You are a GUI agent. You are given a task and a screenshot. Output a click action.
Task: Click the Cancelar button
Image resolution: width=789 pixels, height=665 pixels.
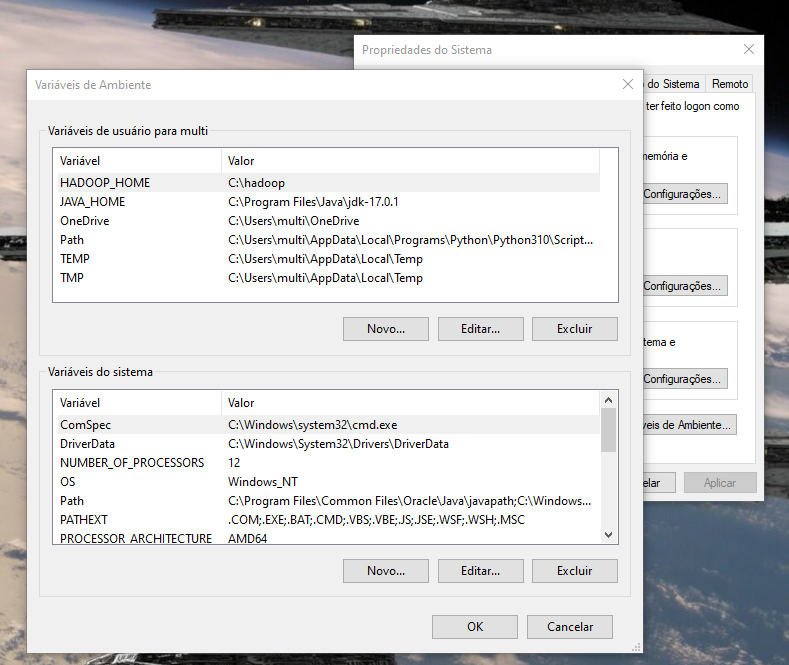tap(570, 627)
